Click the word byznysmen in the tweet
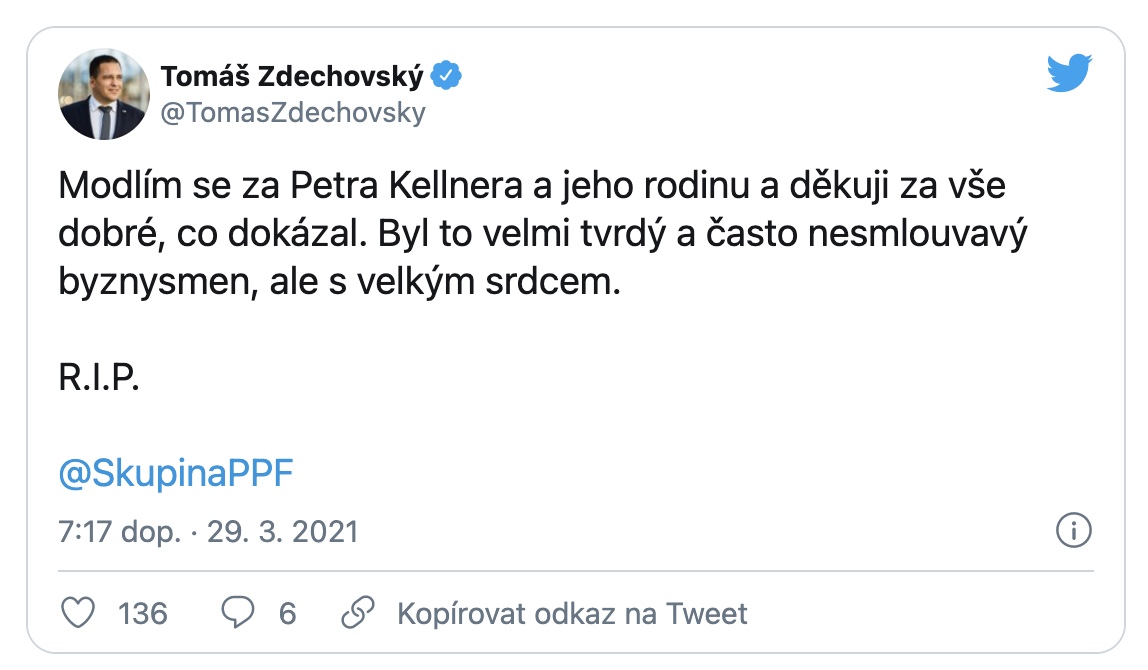This screenshot has height=670, width=1148. tap(157, 284)
